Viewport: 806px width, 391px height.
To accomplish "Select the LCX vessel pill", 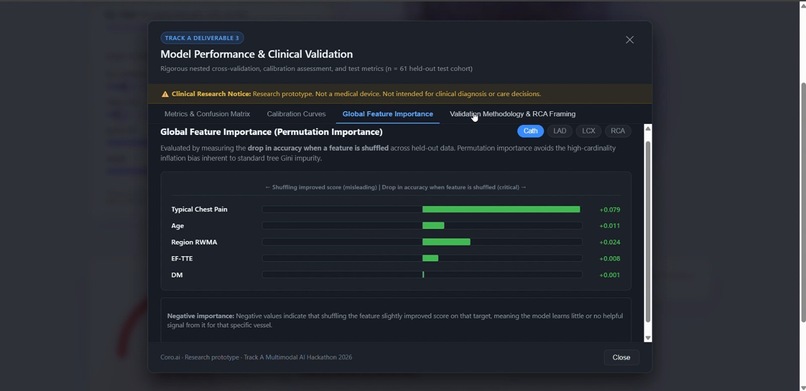I will (x=589, y=131).
